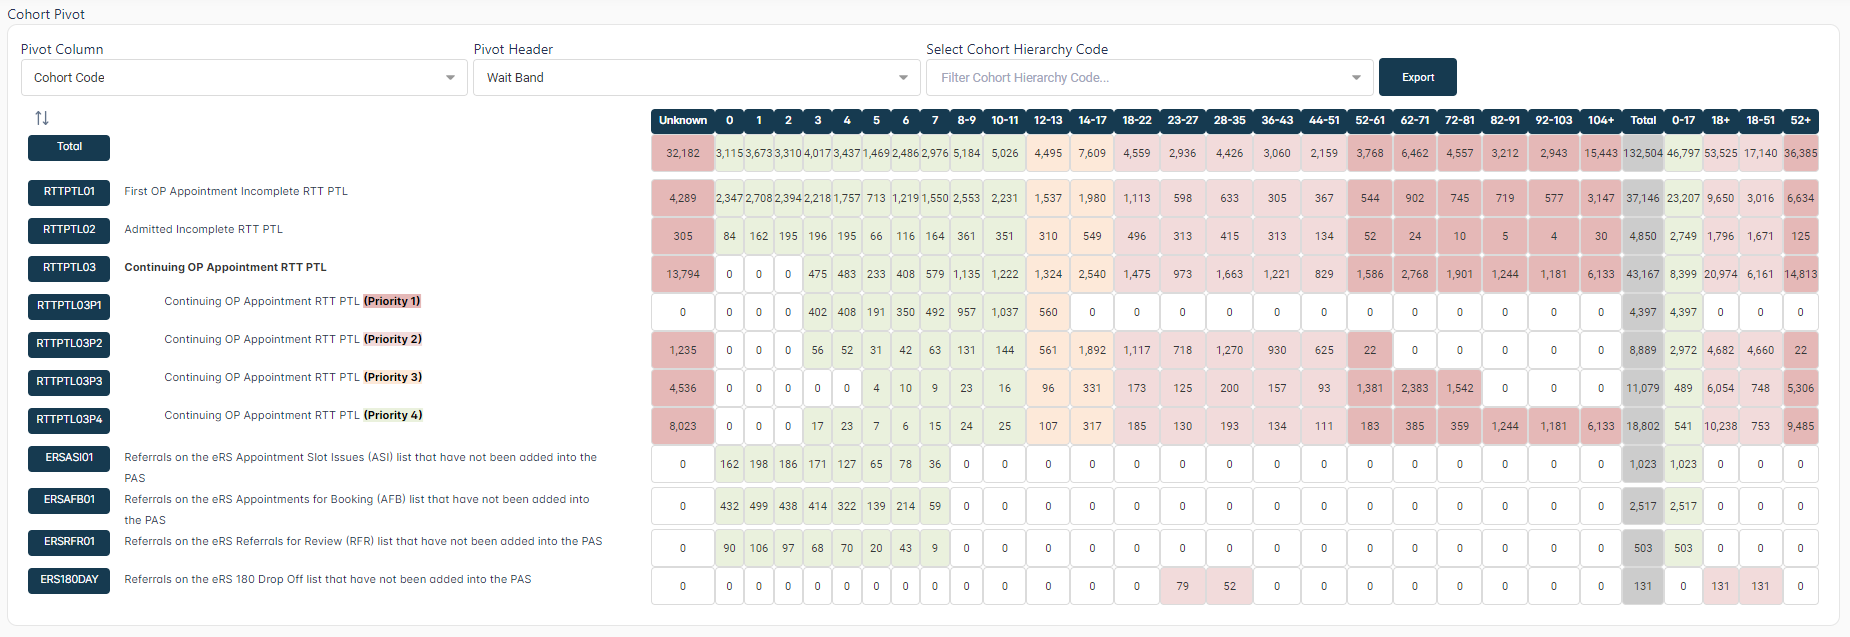Click the 52+ column header
Image resolution: width=1850 pixels, height=637 pixels.
1800,120
